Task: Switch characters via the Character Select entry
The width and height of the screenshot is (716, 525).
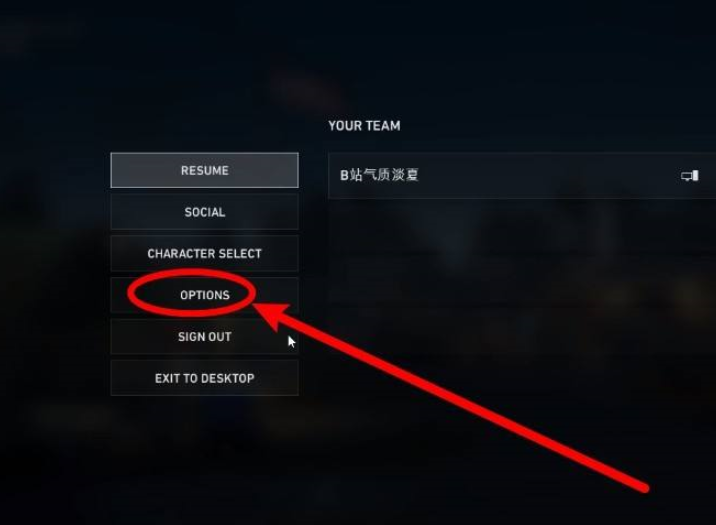Action: (x=205, y=253)
